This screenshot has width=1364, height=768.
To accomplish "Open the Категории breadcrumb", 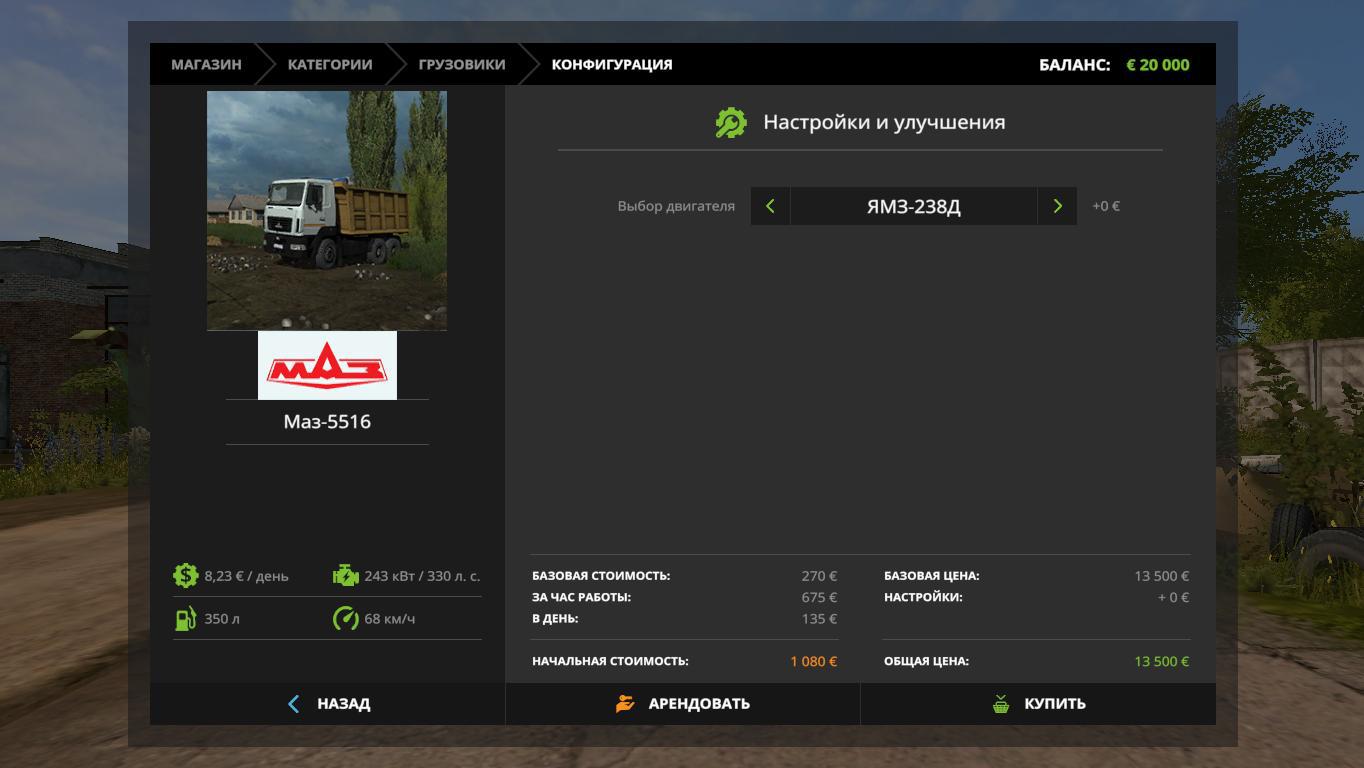I will (329, 64).
